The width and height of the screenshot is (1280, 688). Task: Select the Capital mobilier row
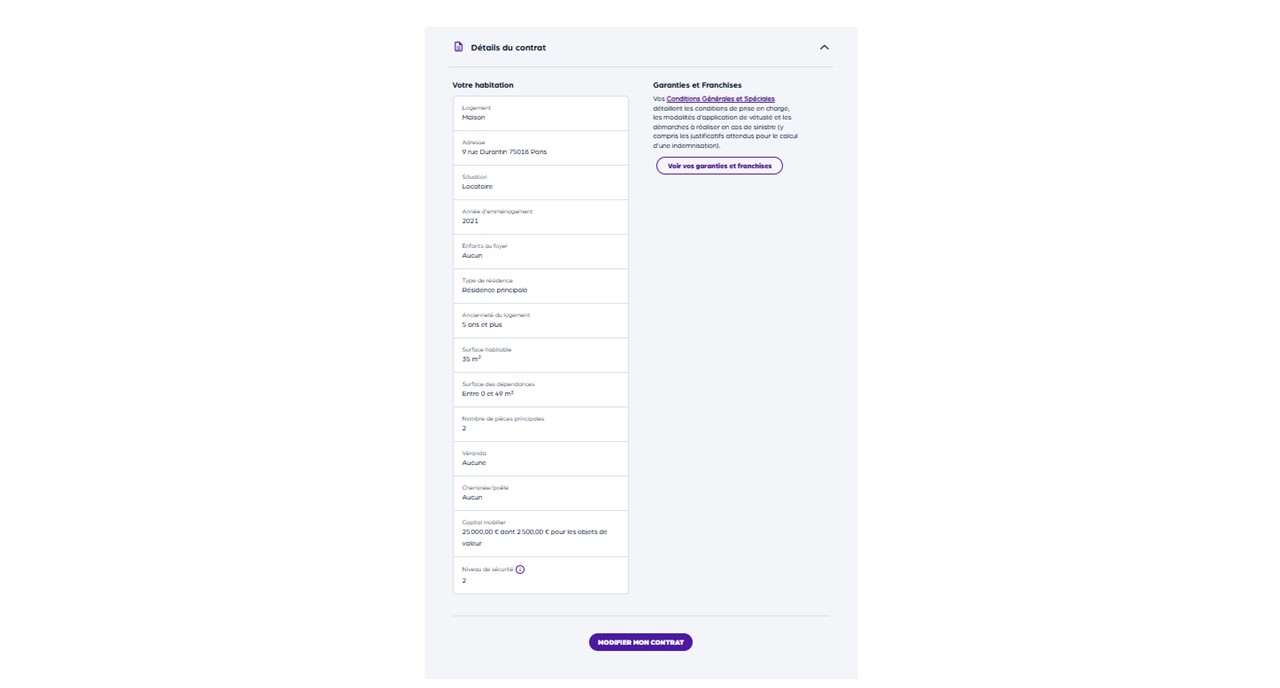(x=540, y=533)
